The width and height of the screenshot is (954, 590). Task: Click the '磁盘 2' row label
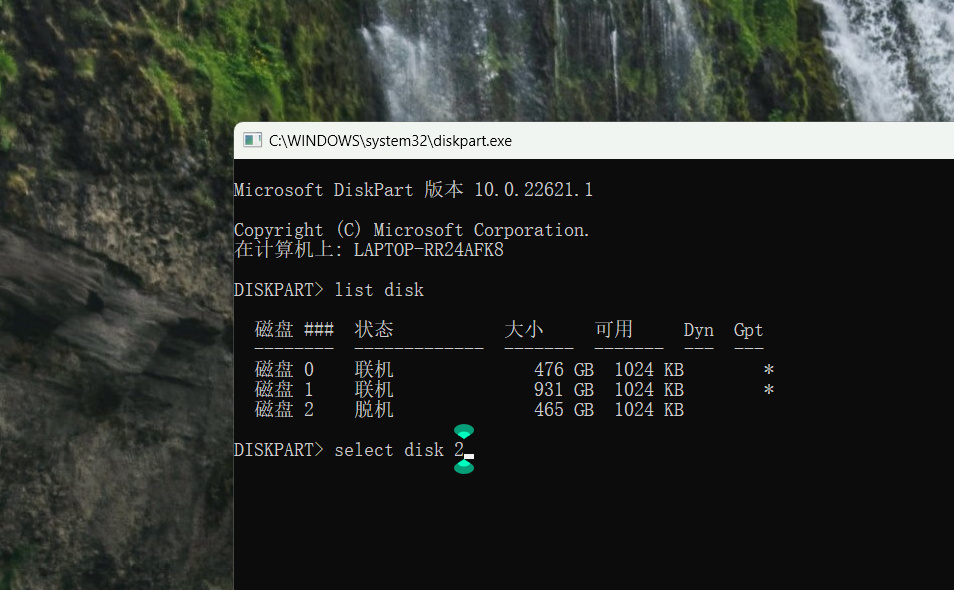pos(284,410)
